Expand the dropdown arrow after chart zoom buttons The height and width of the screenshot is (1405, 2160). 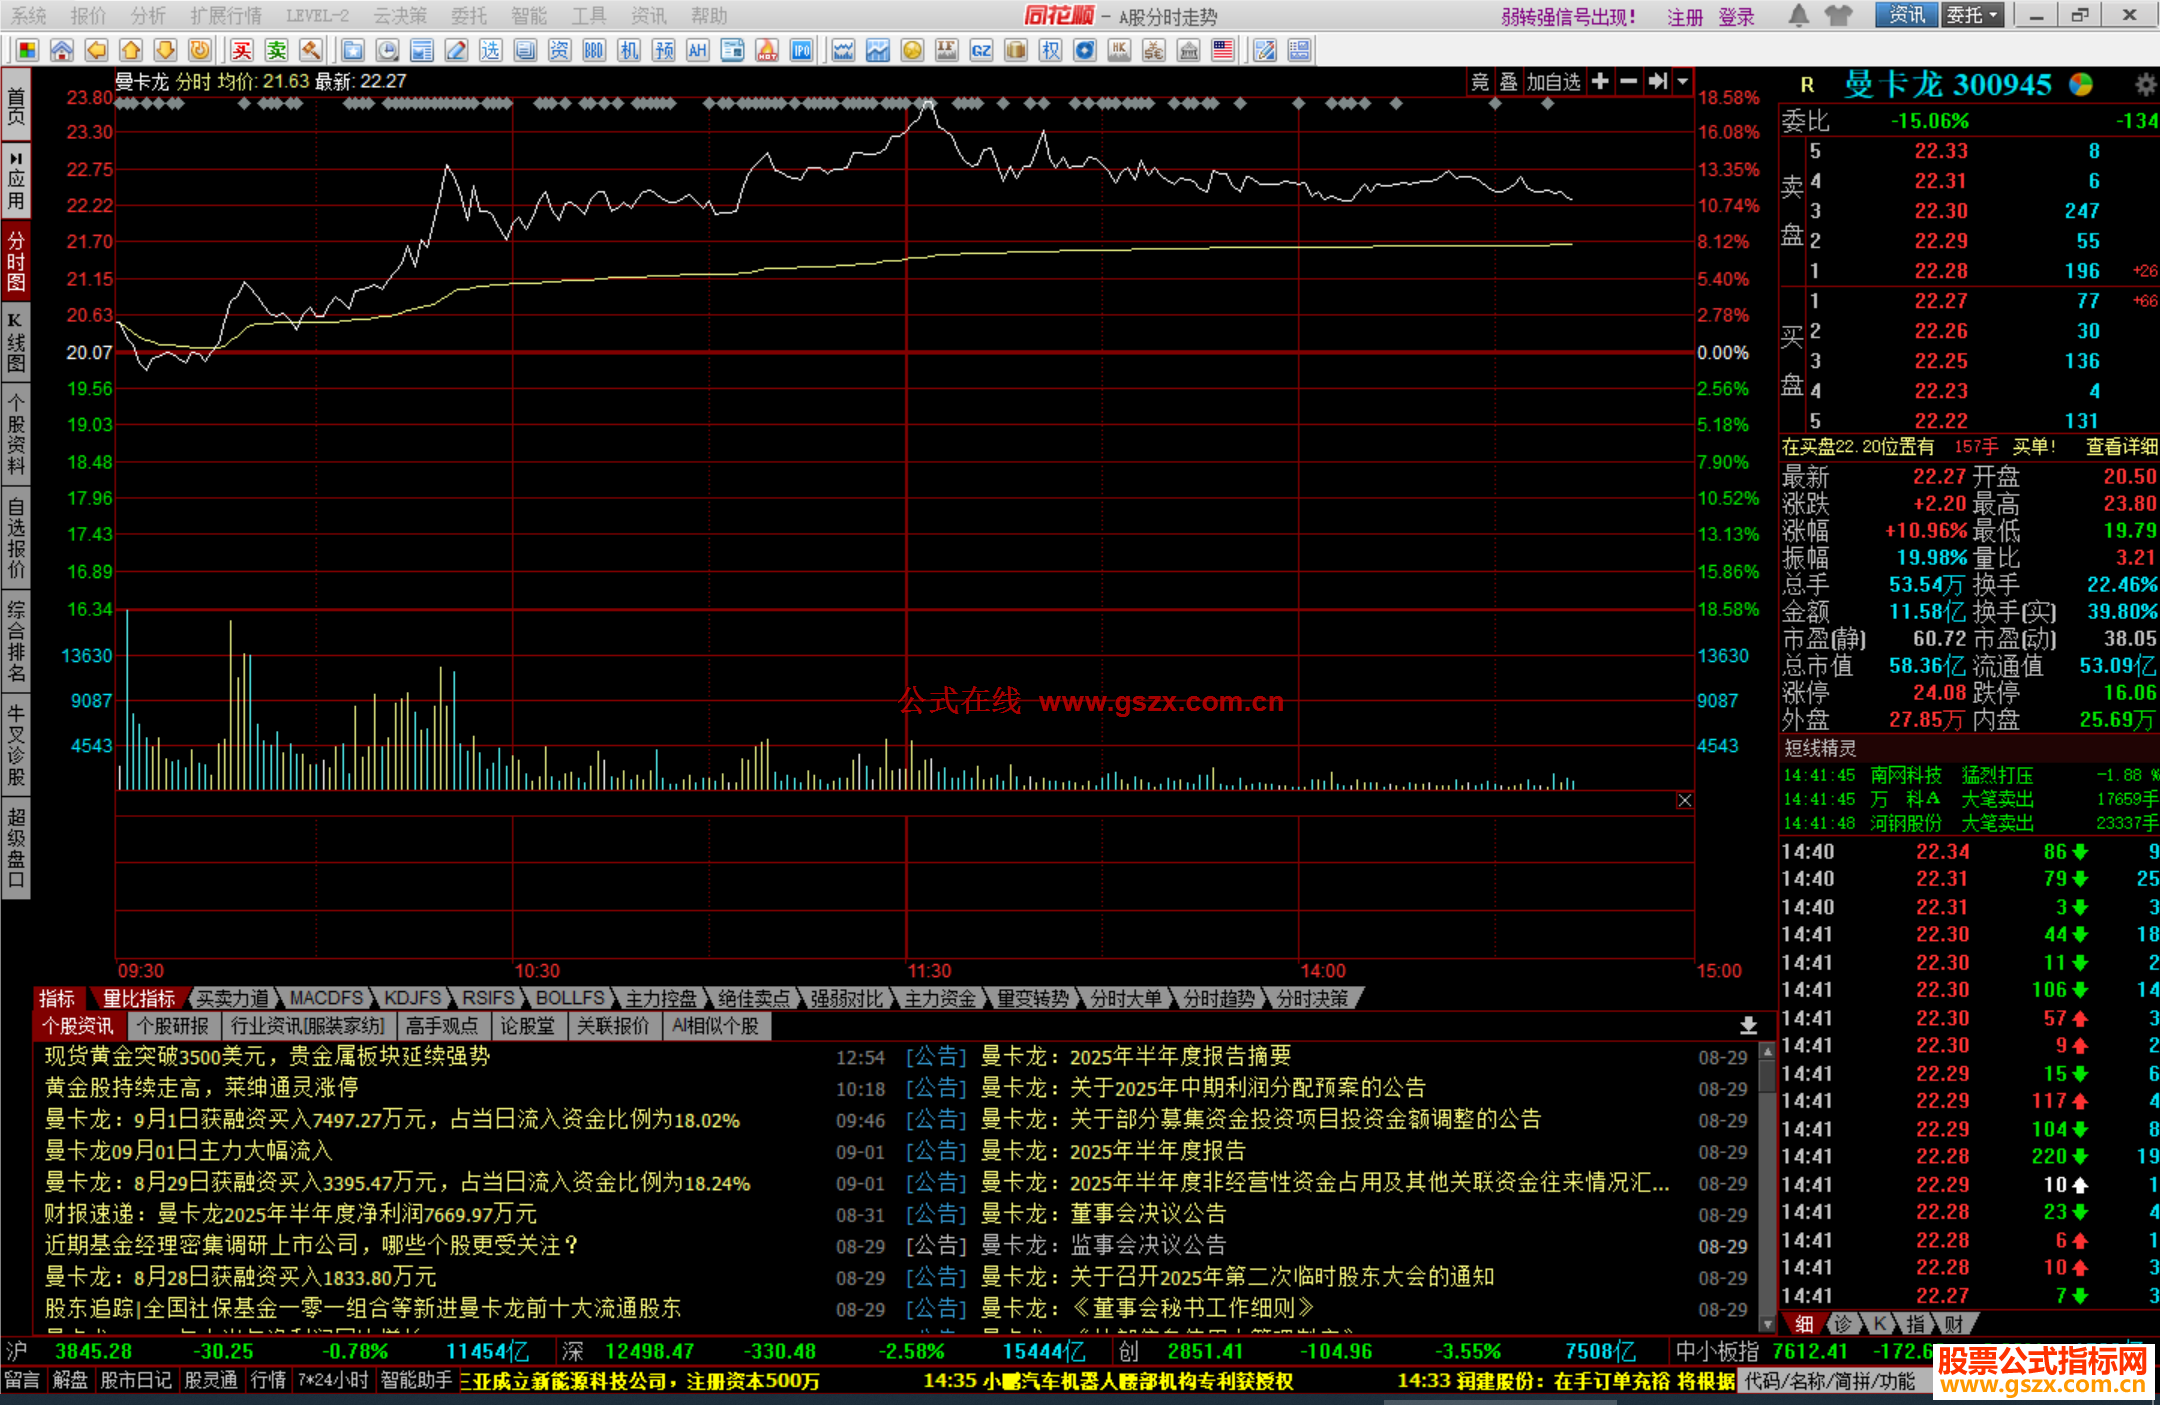1683,82
